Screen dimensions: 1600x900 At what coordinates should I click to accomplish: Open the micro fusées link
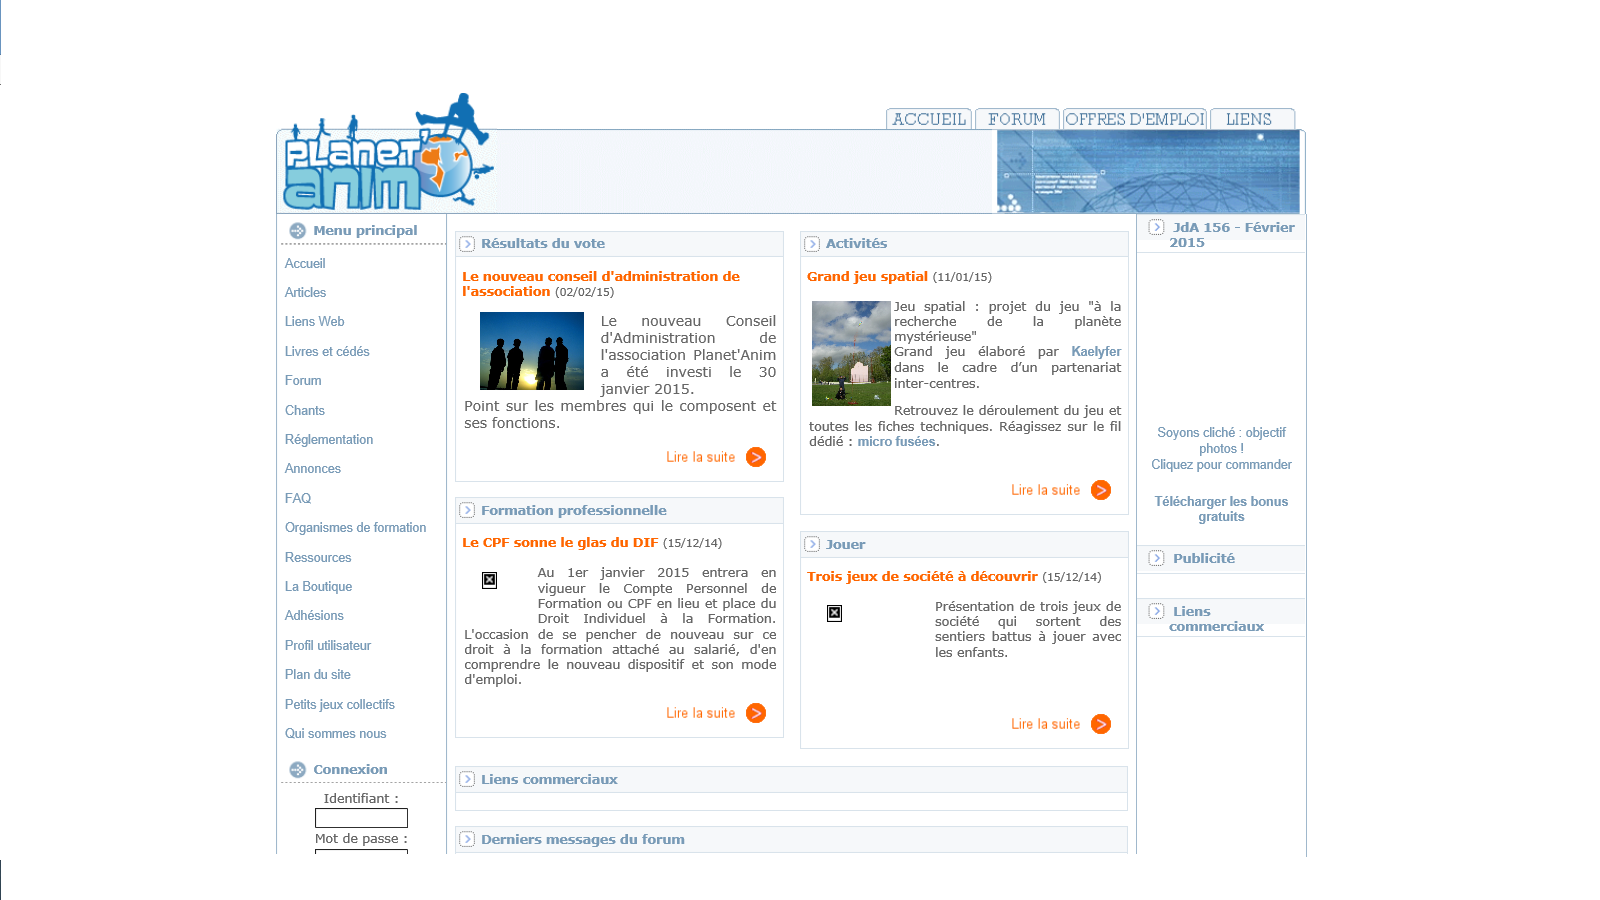point(896,442)
